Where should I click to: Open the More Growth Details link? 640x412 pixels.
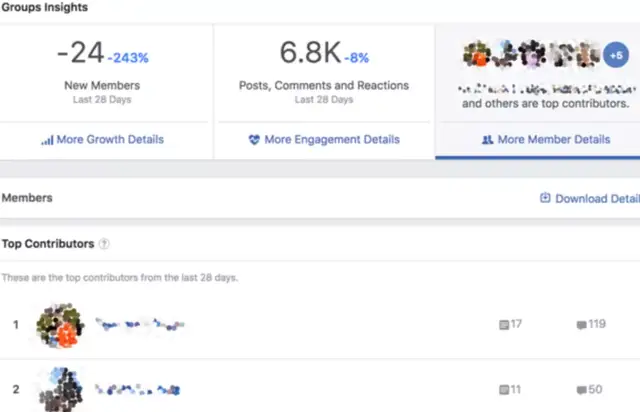point(110,140)
